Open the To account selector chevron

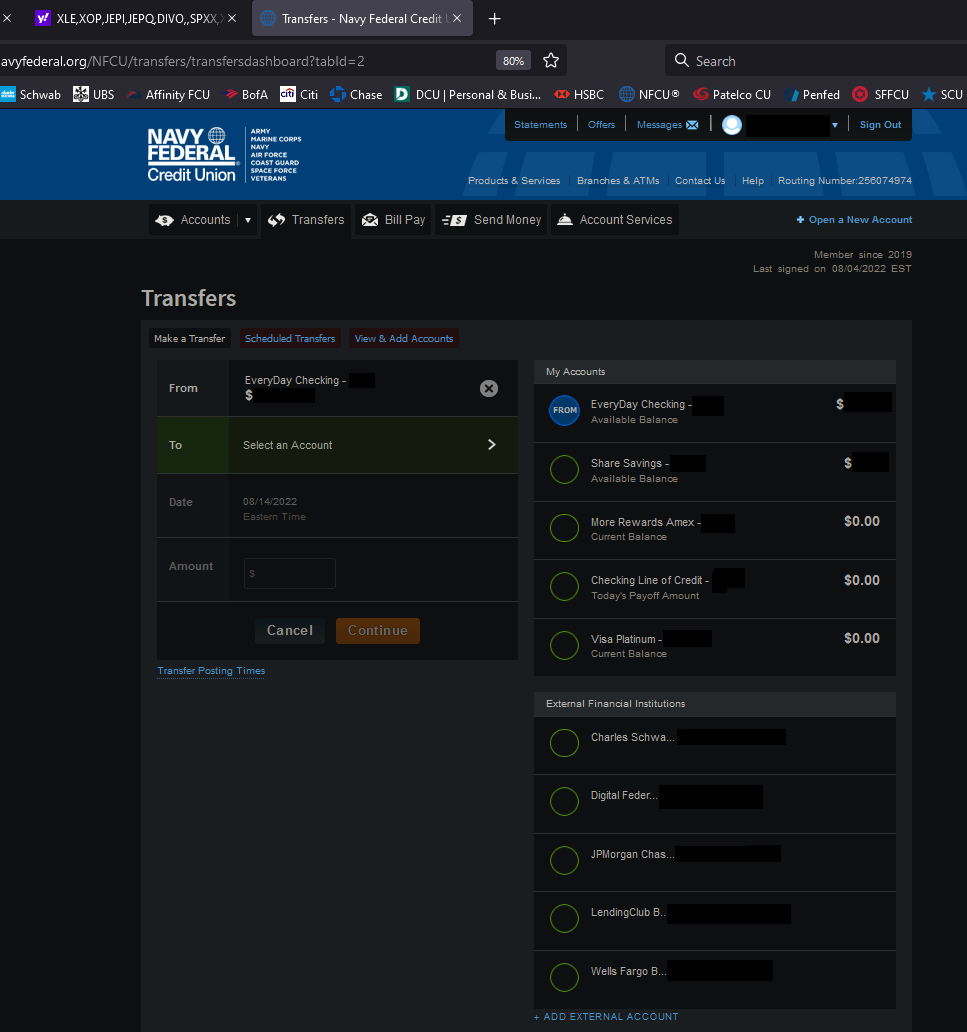coord(491,445)
